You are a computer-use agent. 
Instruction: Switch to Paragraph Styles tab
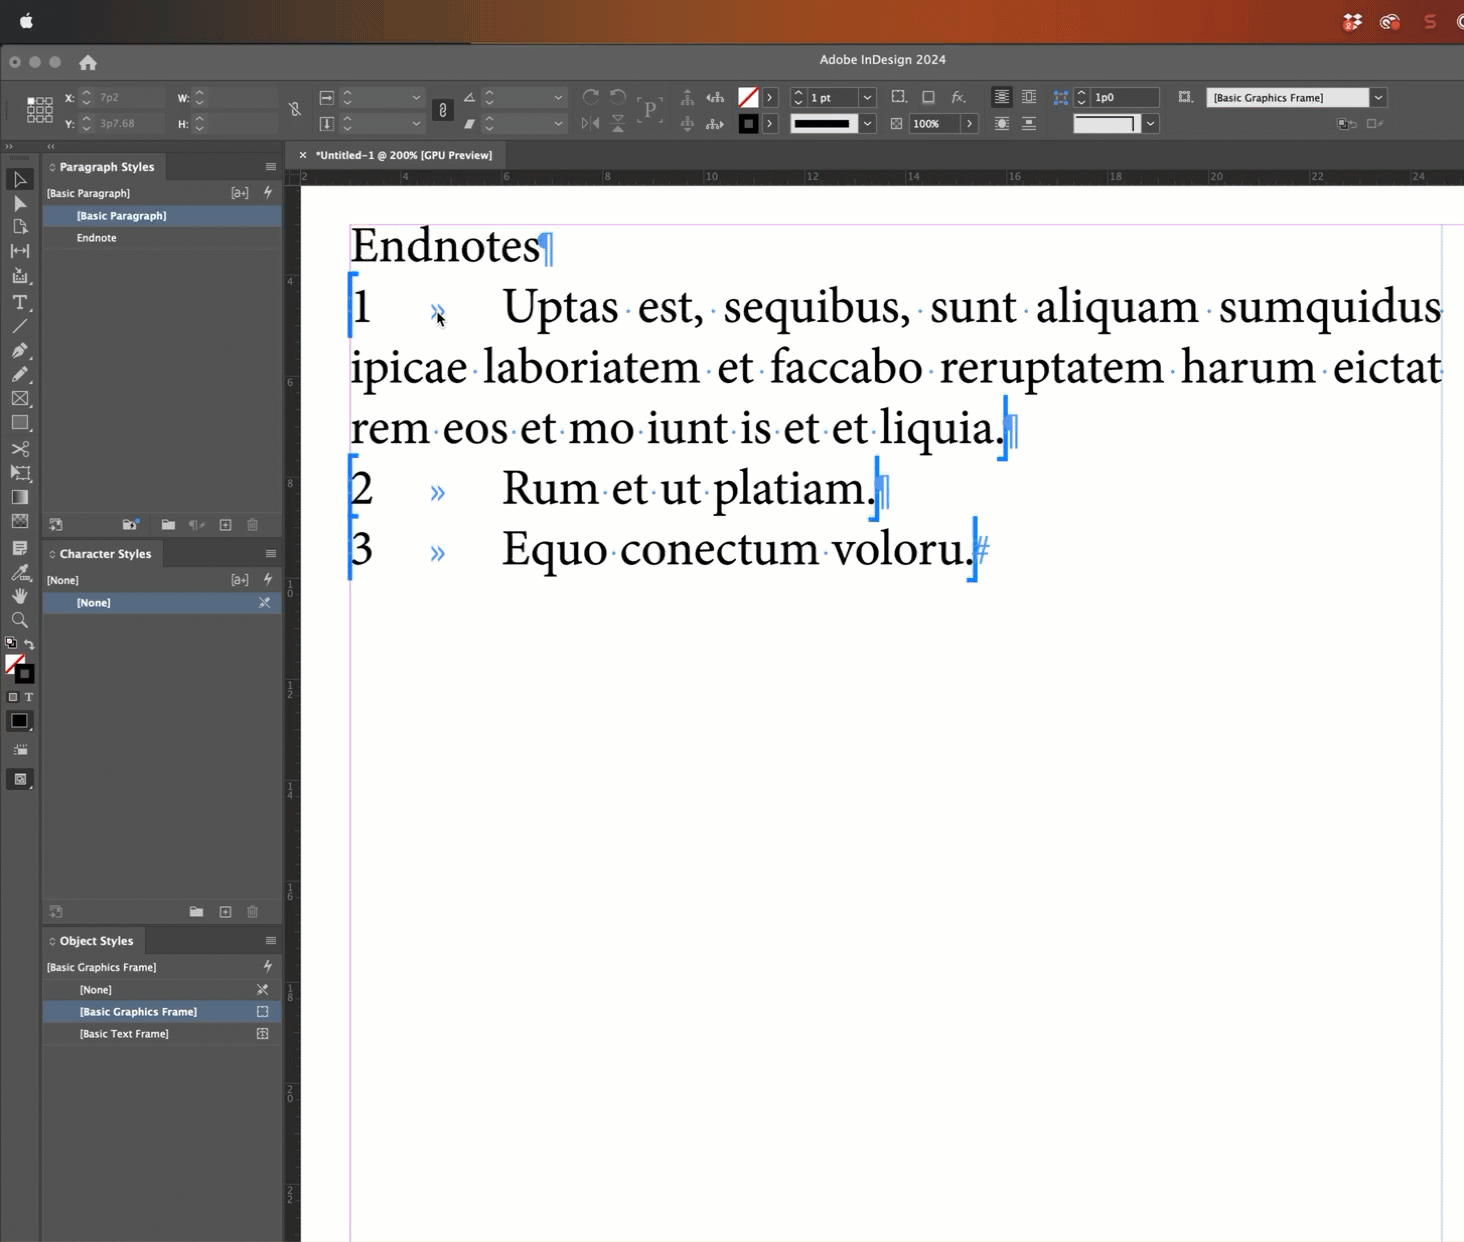pos(106,167)
